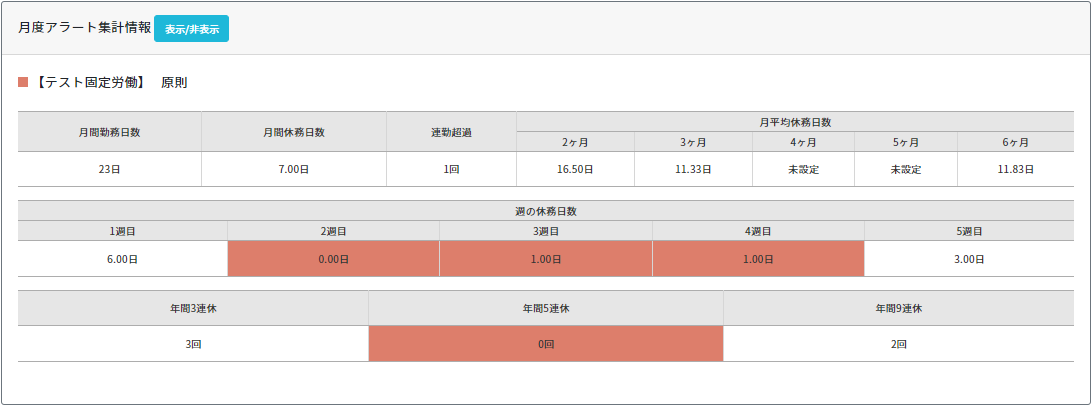Select the 11.83日 cell under 6ヶ月
This screenshot has width=1092, height=406.
point(1015,169)
